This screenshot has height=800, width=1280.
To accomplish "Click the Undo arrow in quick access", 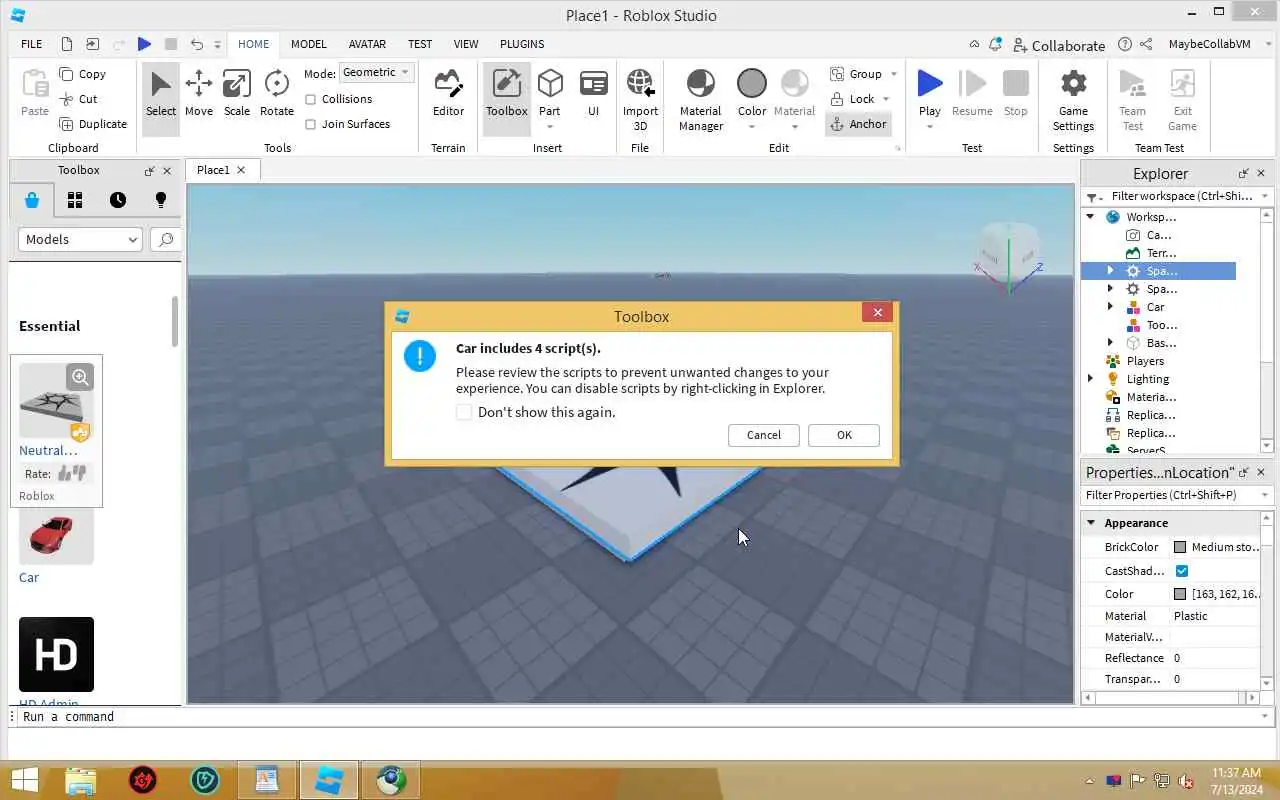I will (x=196, y=44).
